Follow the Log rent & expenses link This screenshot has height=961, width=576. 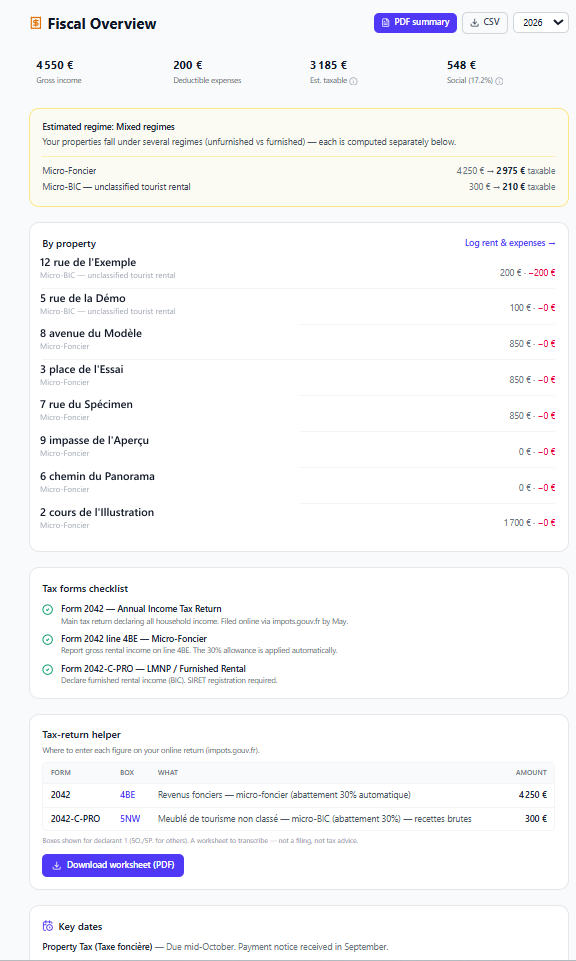click(510, 243)
